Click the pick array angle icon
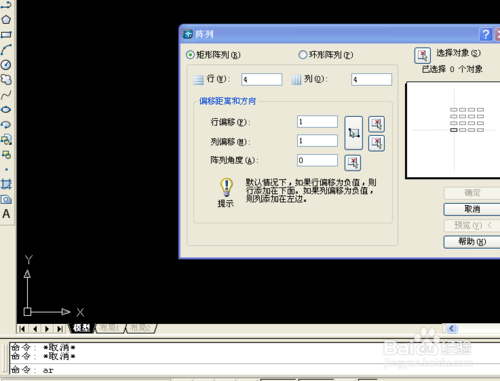The image size is (500, 381). point(353,163)
